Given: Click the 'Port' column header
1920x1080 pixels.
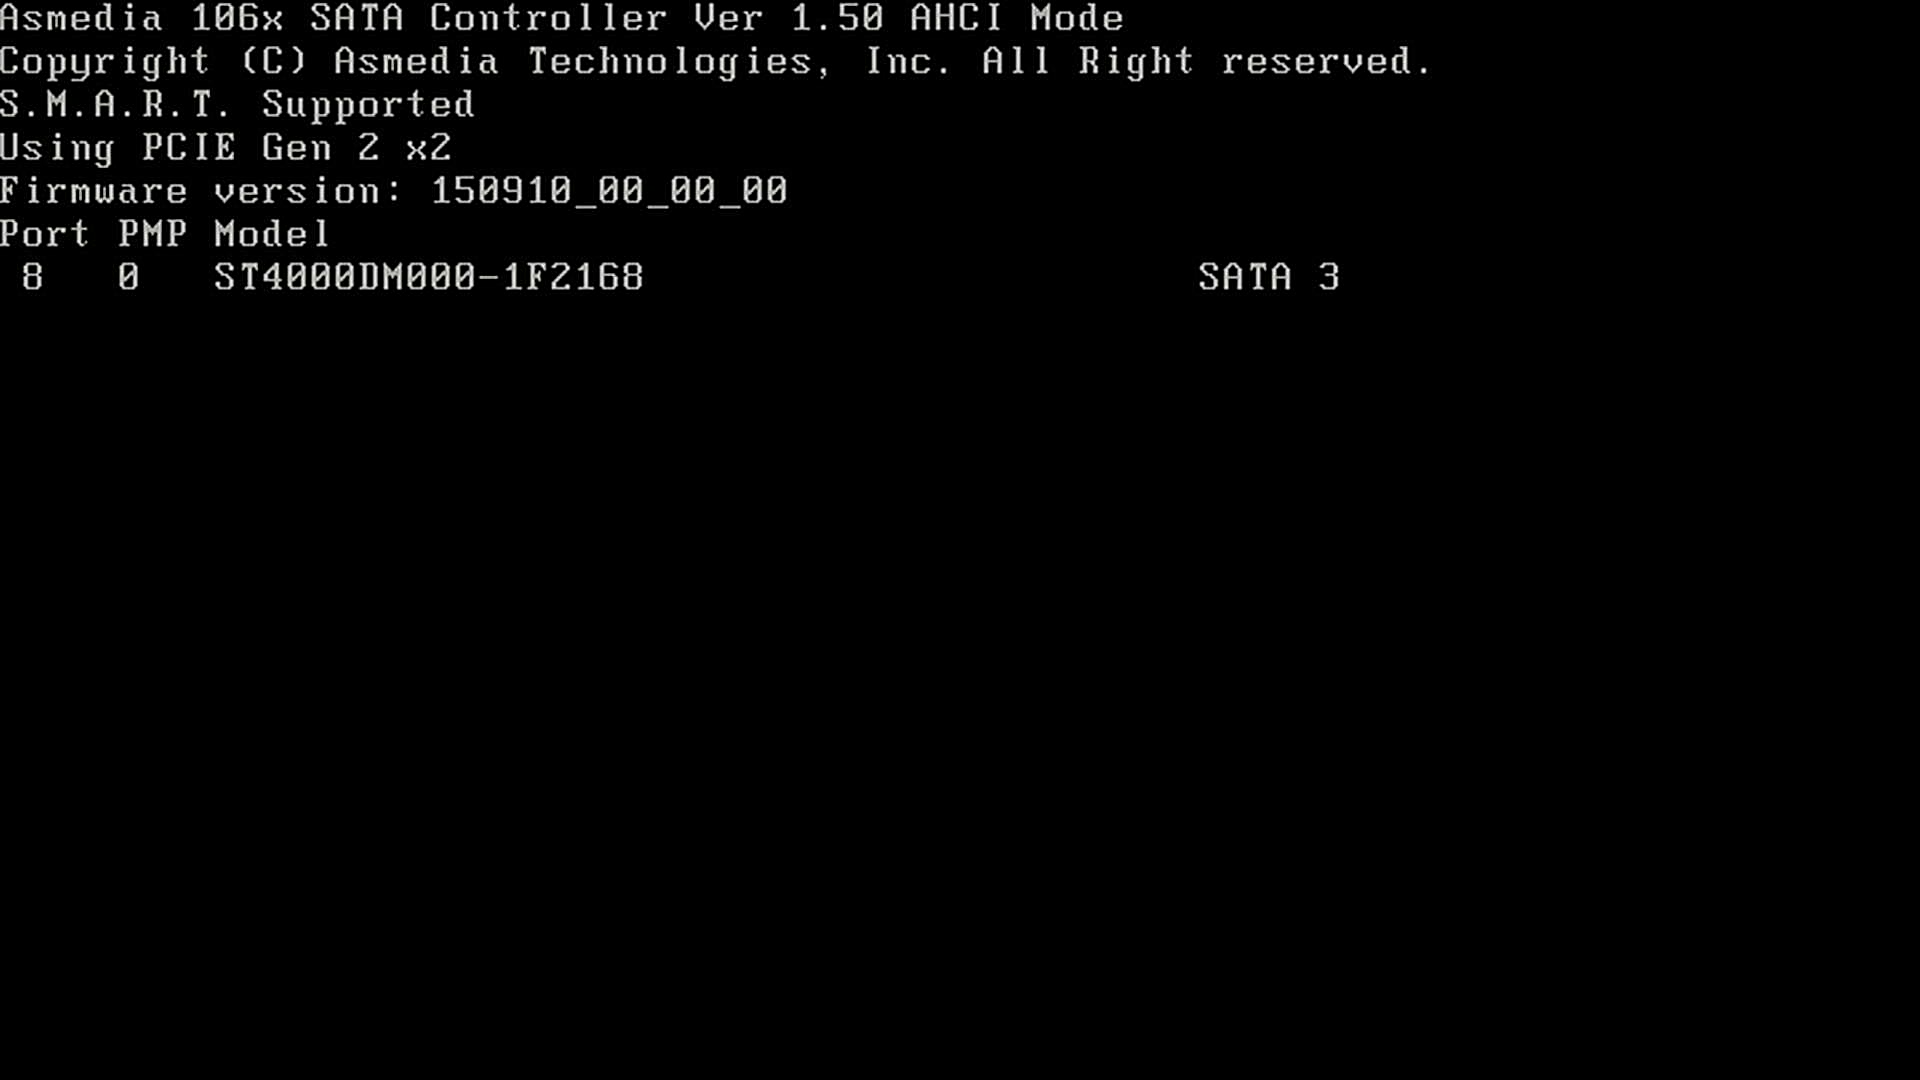Looking at the screenshot, I should tap(45, 234).
